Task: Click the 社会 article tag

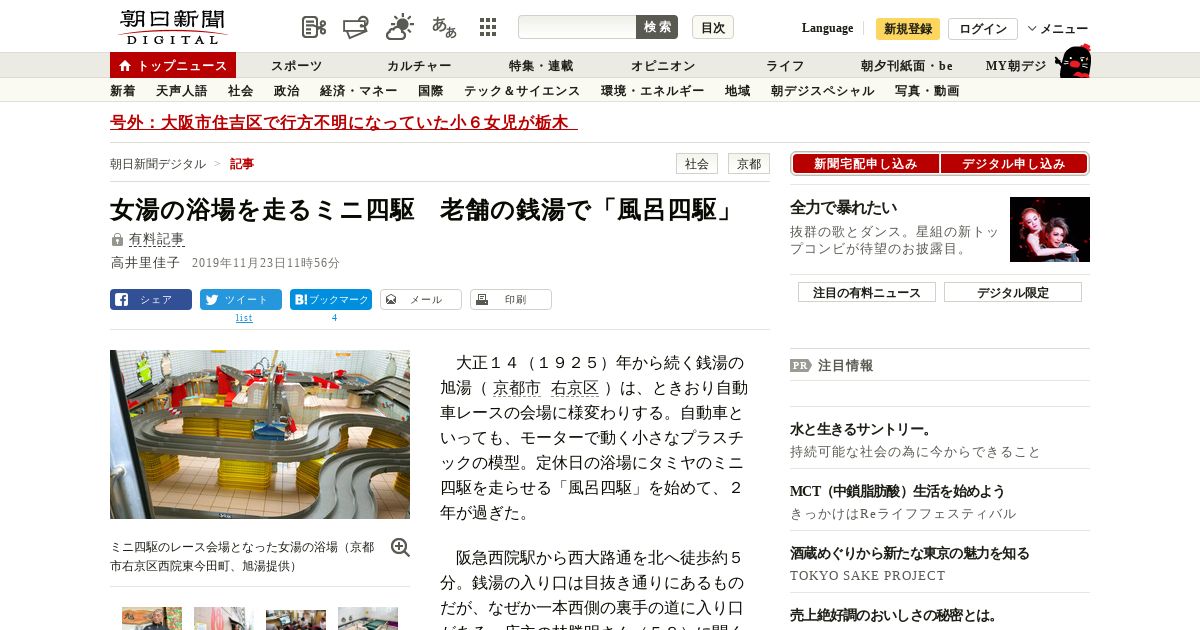Action: 697,163
